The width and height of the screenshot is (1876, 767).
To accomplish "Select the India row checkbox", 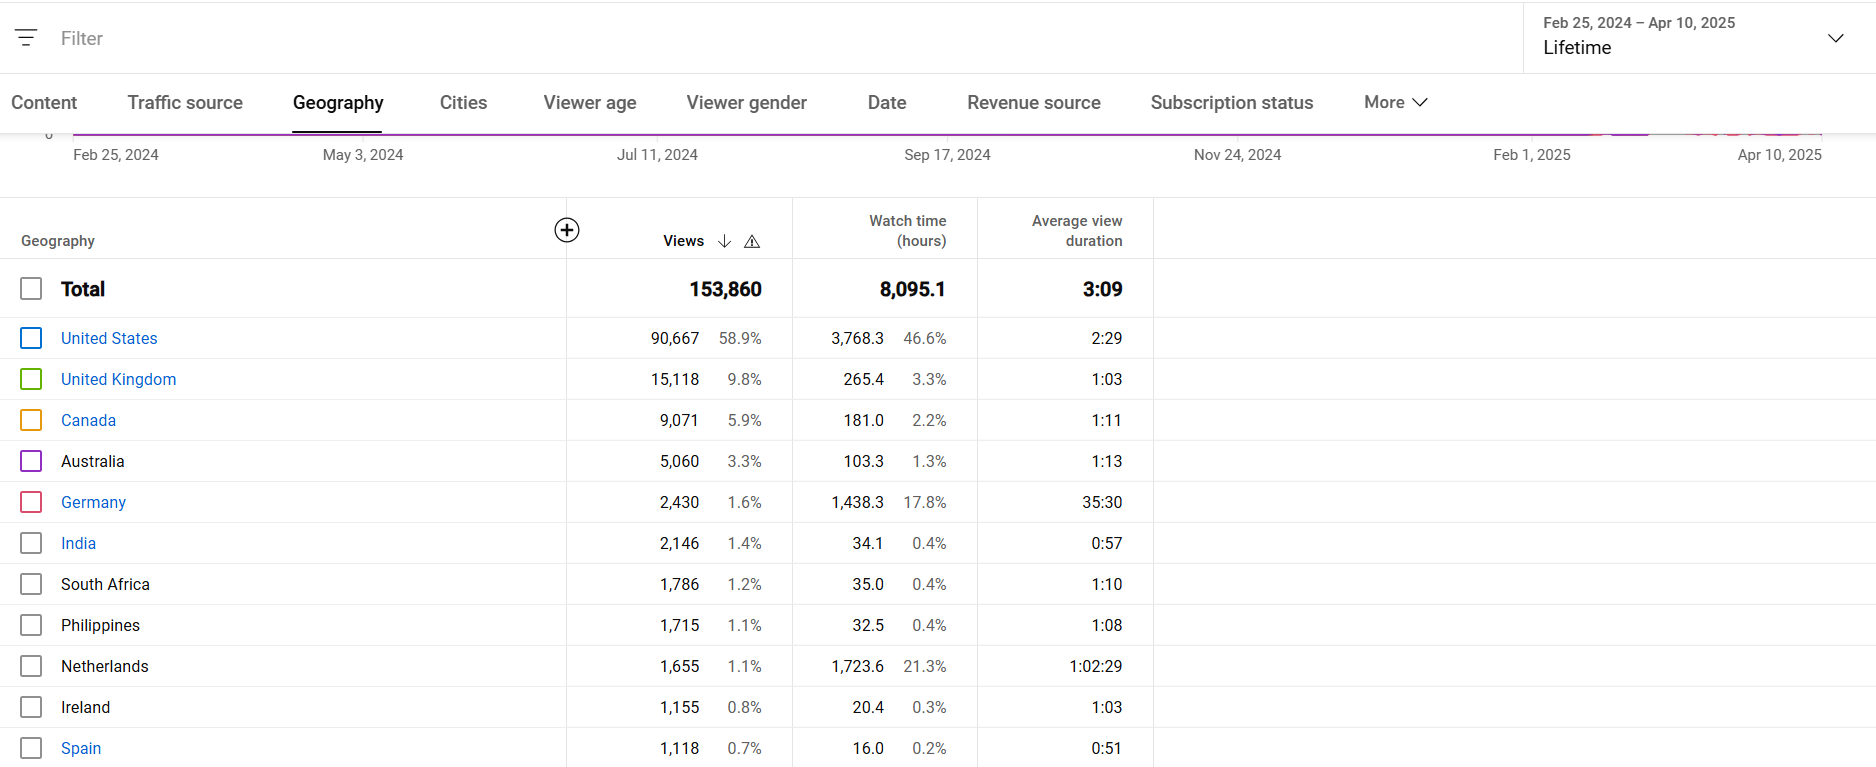I will point(31,543).
